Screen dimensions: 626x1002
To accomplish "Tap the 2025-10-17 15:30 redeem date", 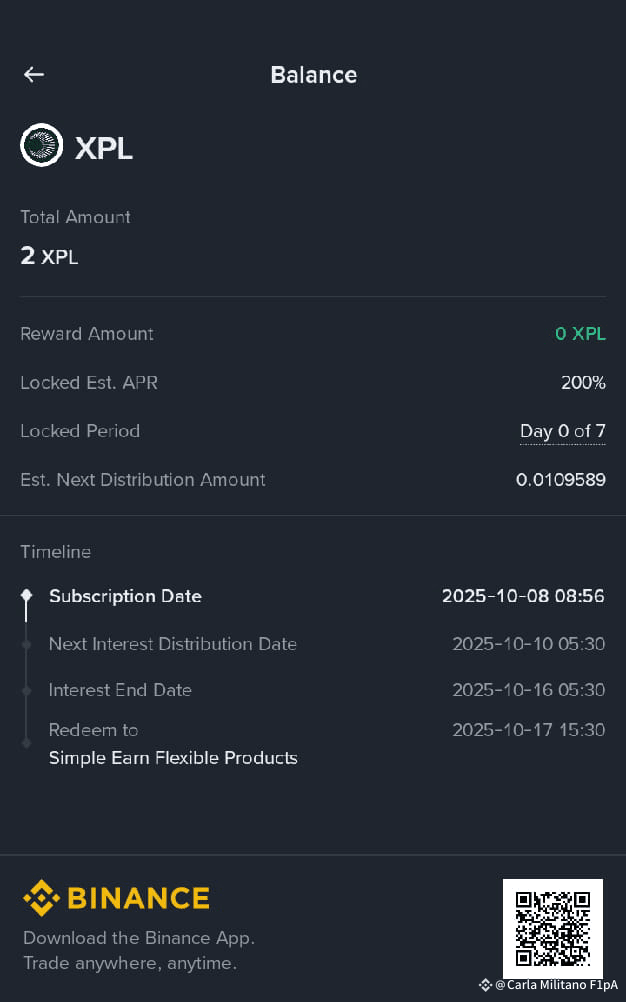I will click(528, 730).
